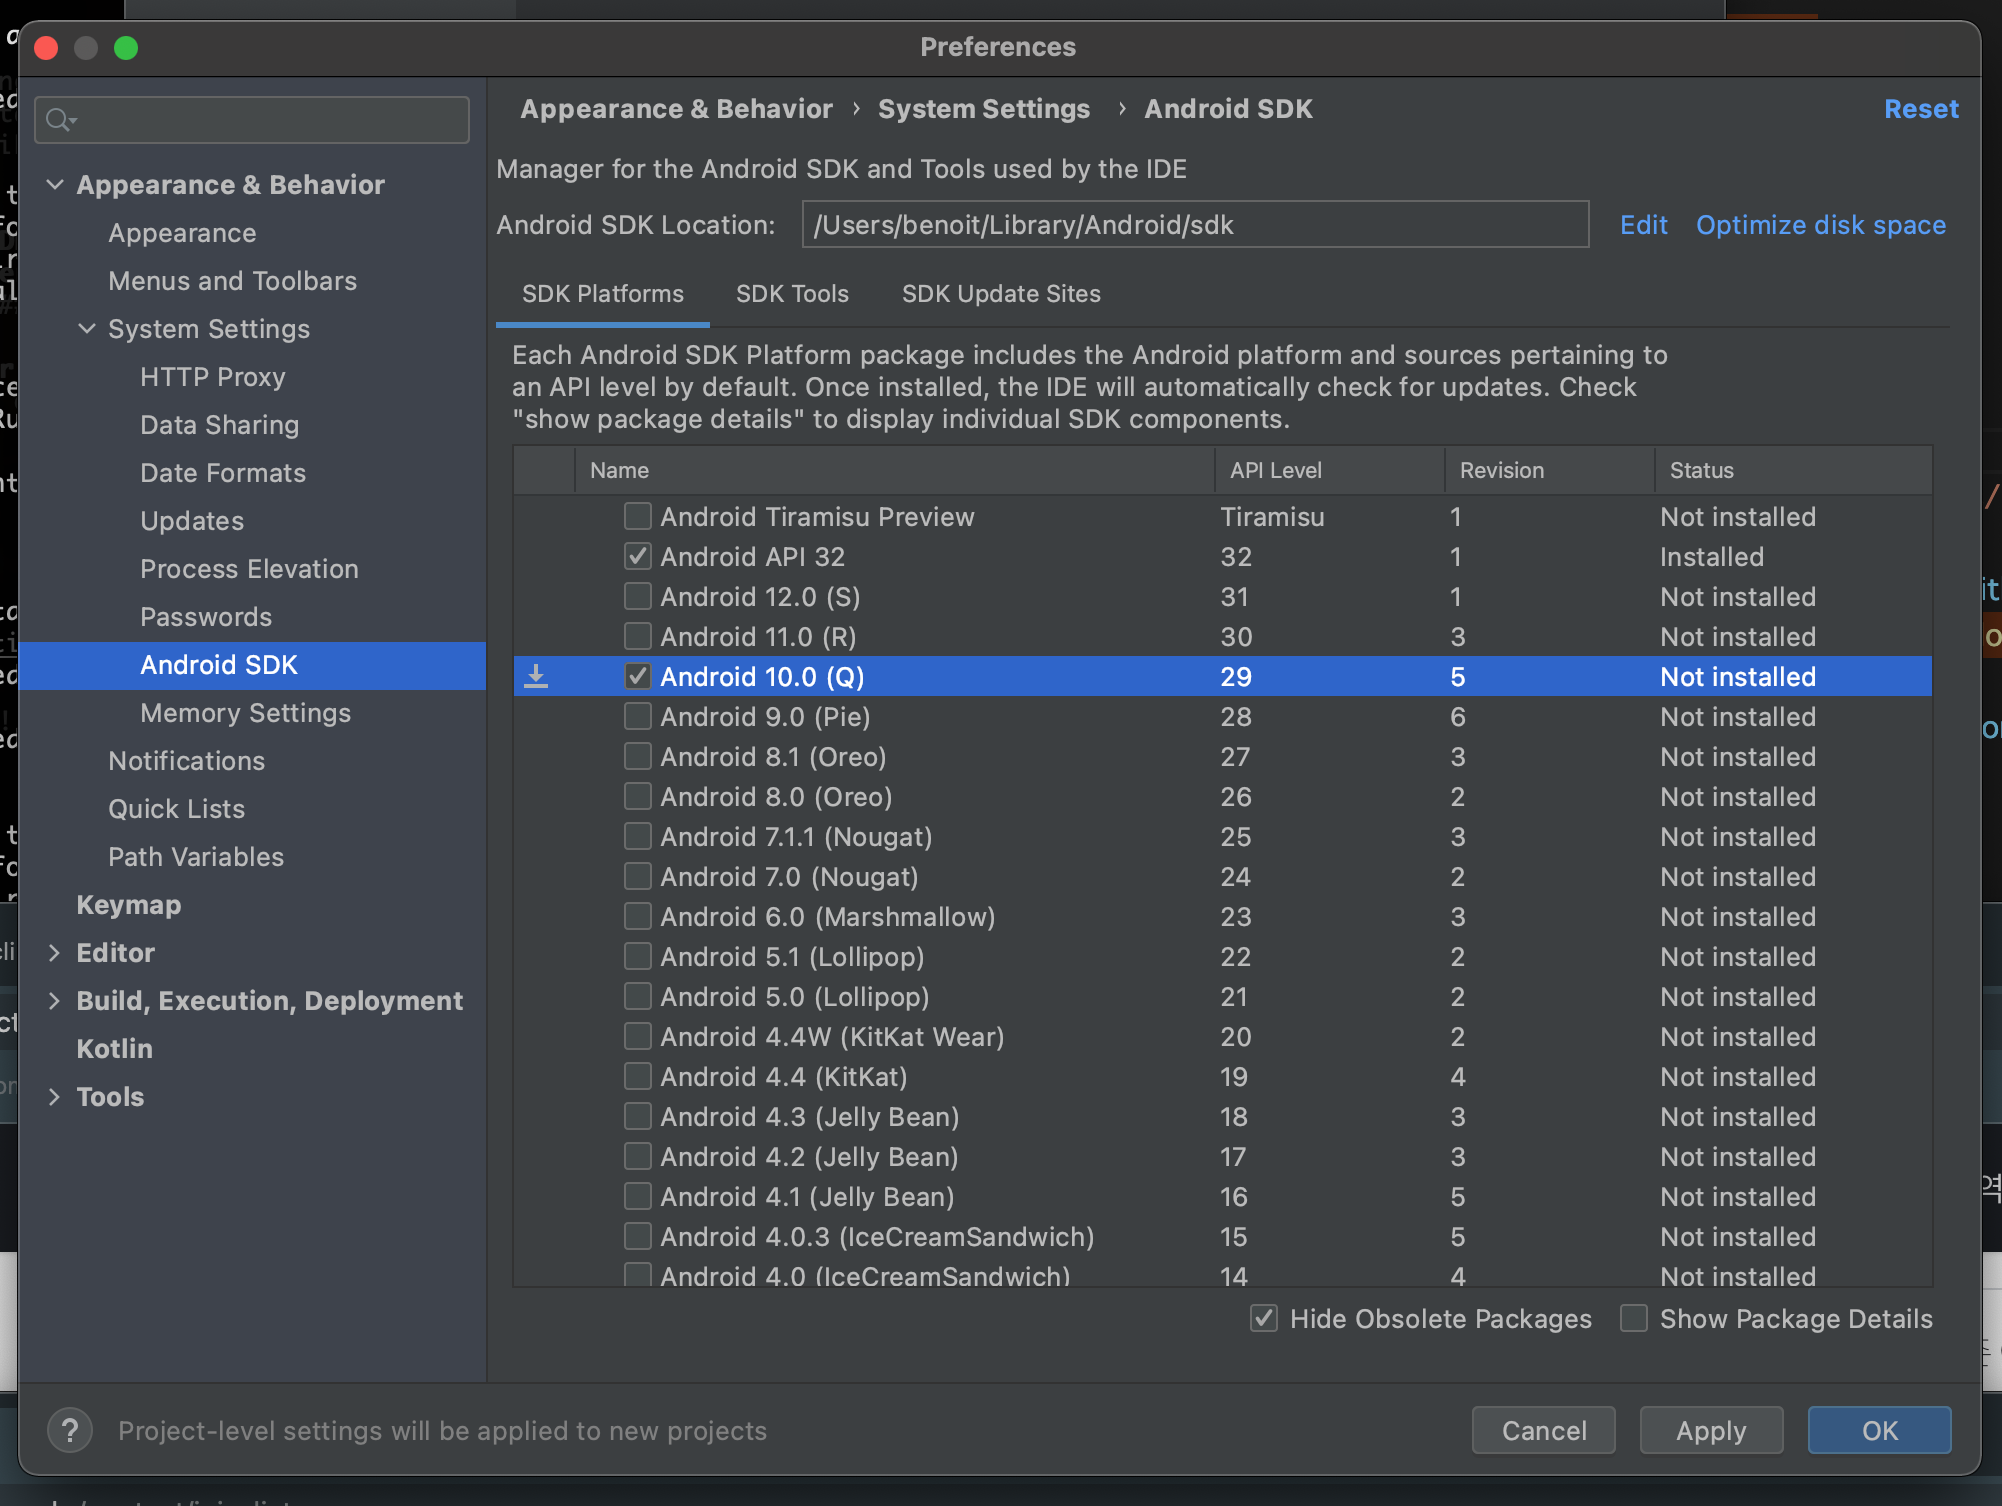Viewport: 2002px width, 1506px height.
Task: Click the Optimize disk space link
Action: [1820, 225]
